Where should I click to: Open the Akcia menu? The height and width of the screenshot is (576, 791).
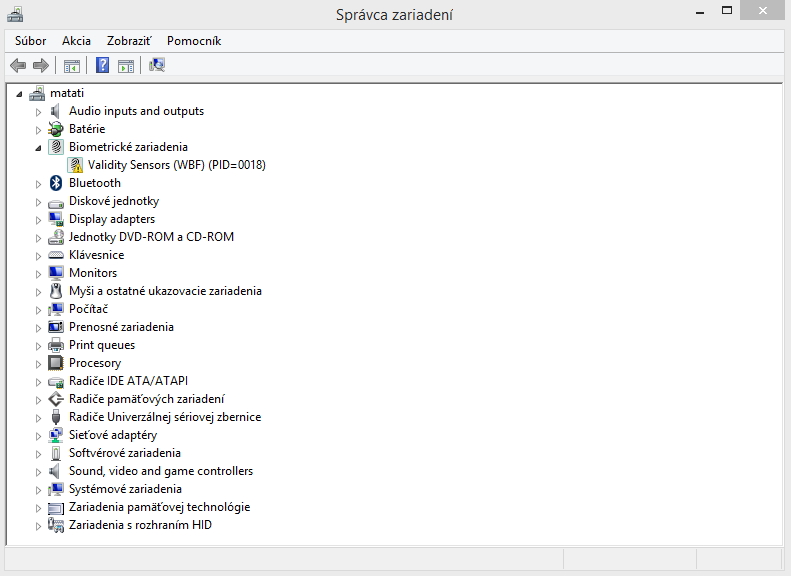pyautogui.click(x=76, y=41)
